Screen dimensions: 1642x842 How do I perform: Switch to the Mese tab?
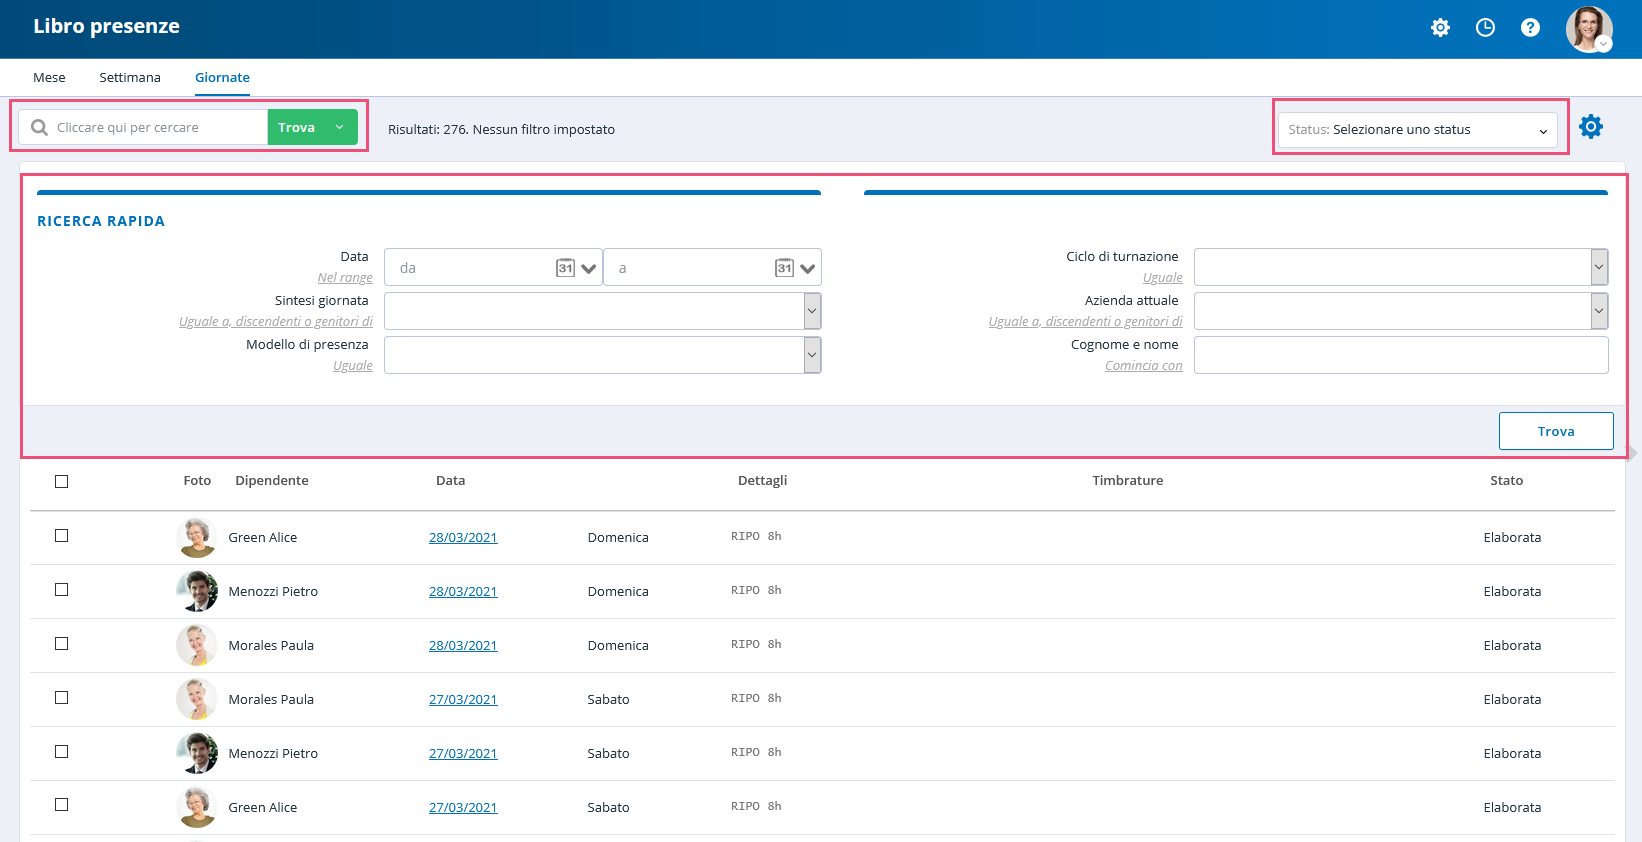49,77
